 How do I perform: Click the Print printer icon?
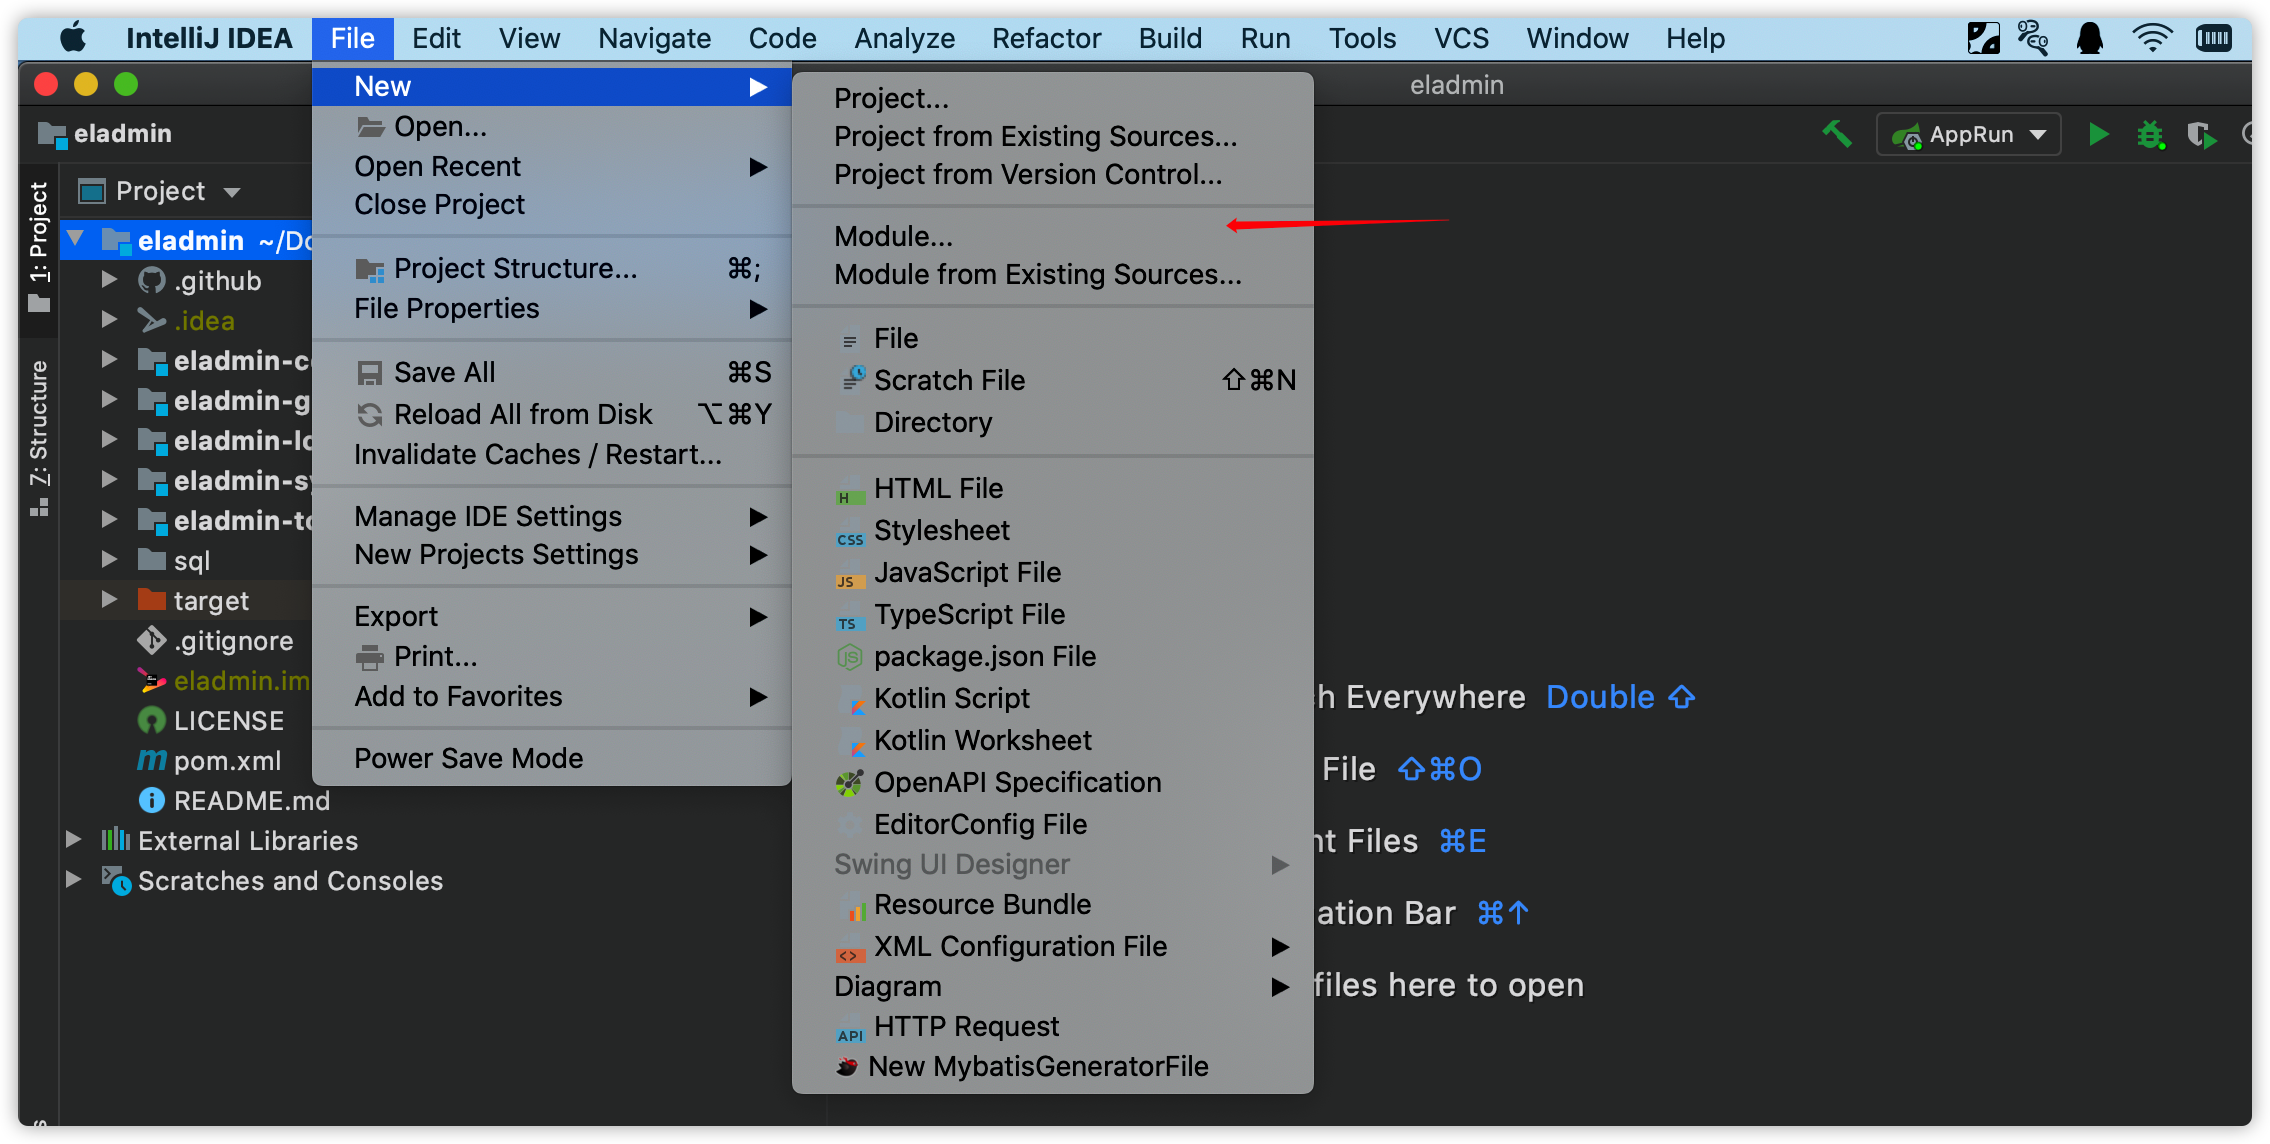[370, 657]
